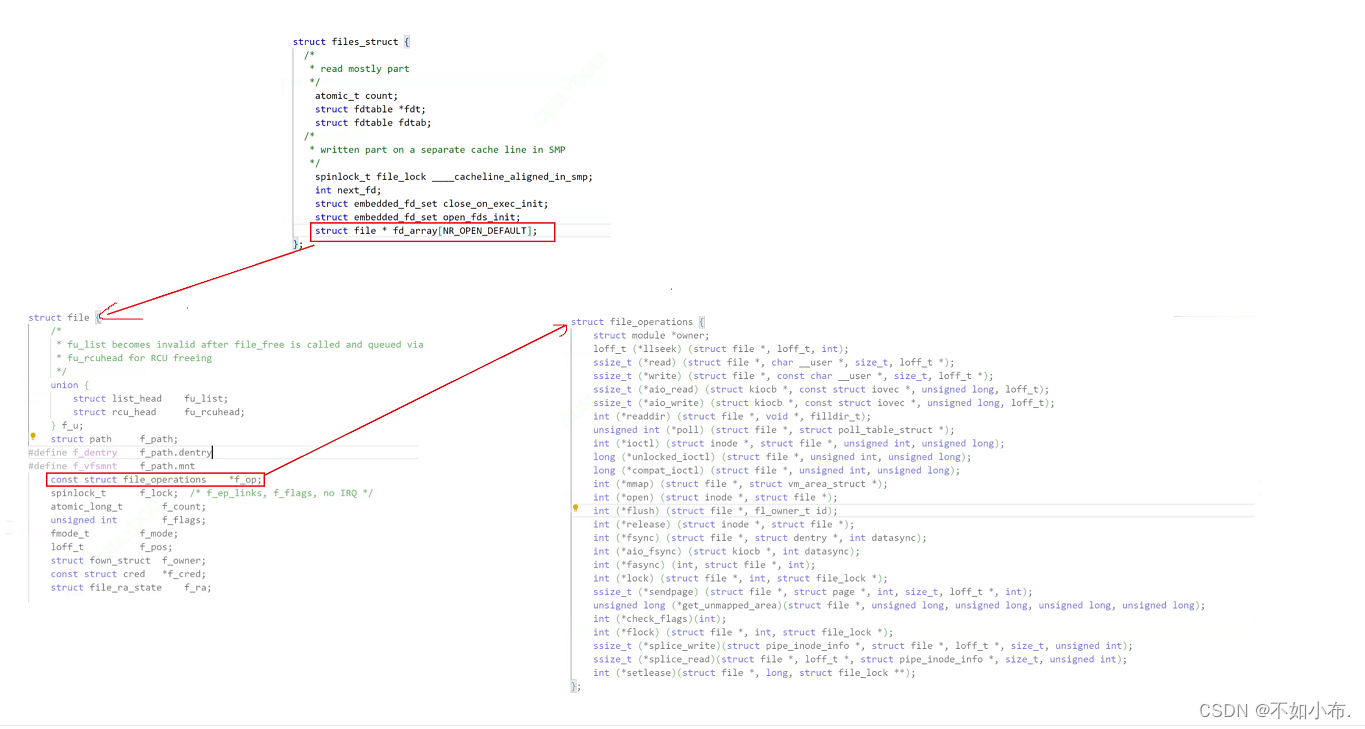Click the 'int next_fd;' line
The width and height of the screenshot is (1365, 729).
click(348, 190)
